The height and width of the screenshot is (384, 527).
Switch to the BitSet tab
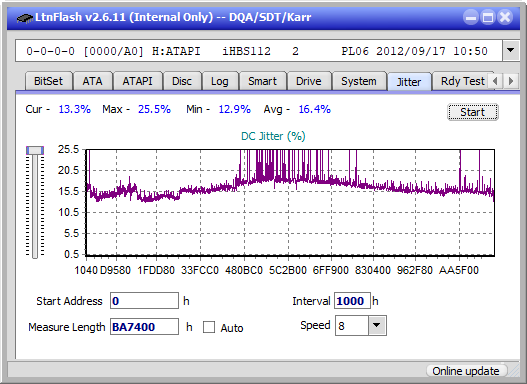point(48,81)
